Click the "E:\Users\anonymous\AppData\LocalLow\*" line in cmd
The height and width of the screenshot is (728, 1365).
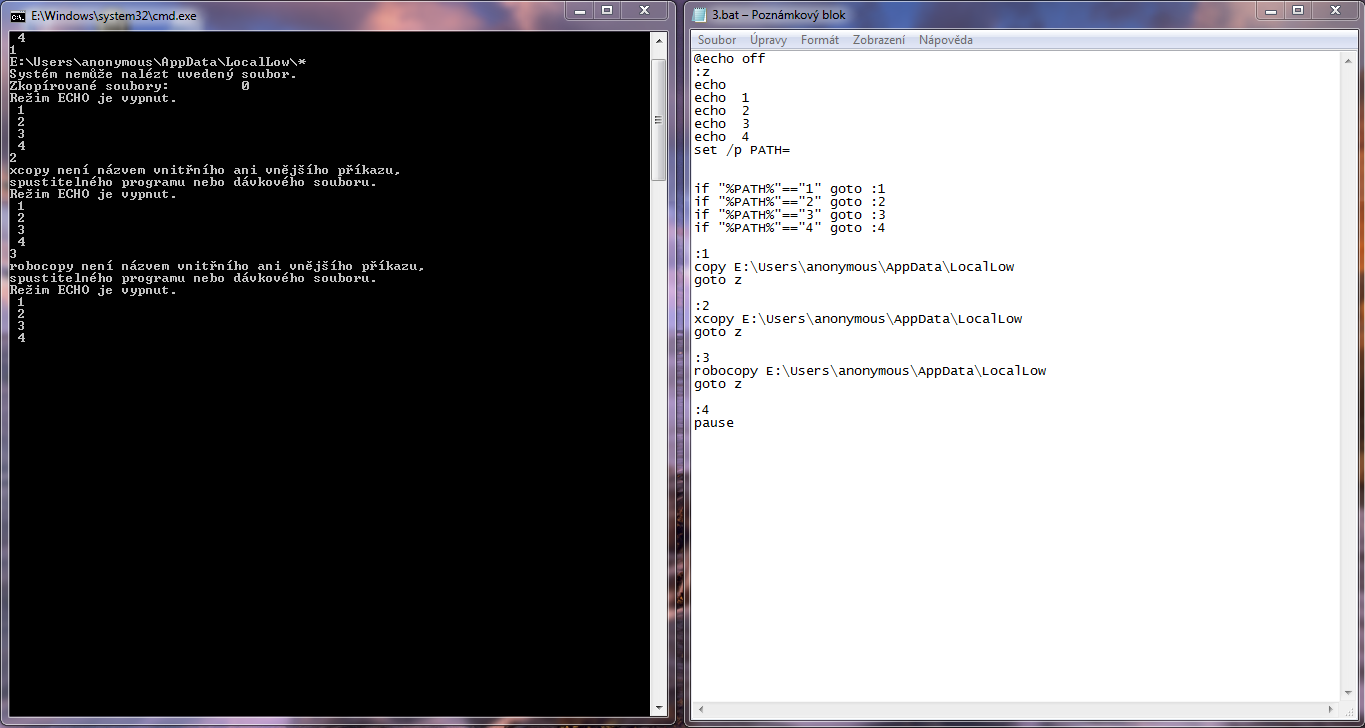point(157,62)
